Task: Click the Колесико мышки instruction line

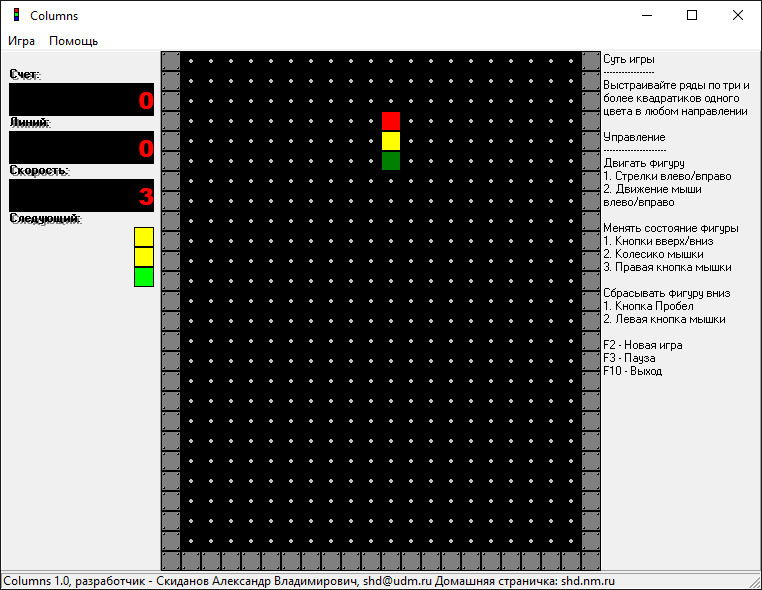Action: click(x=653, y=254)
